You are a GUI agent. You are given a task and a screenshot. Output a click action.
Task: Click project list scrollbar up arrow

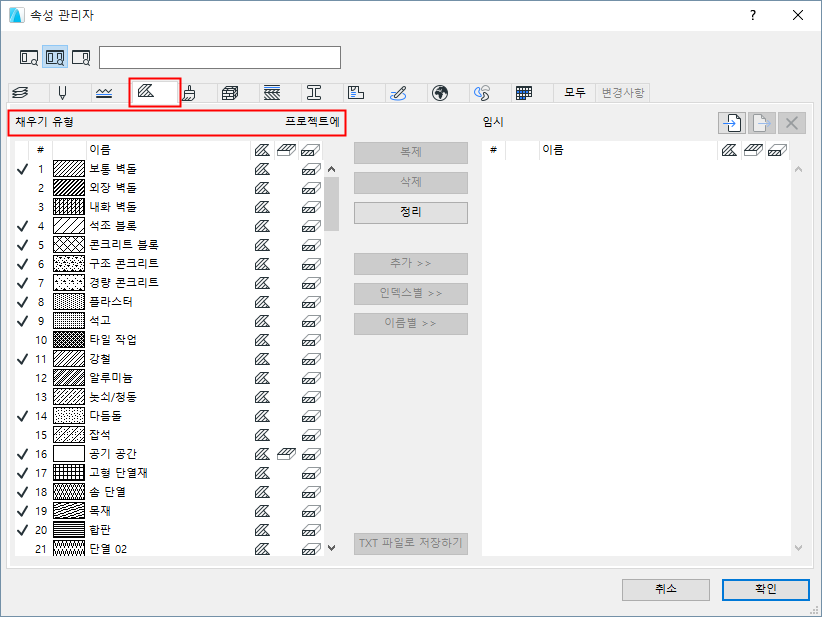click(331, 169)
